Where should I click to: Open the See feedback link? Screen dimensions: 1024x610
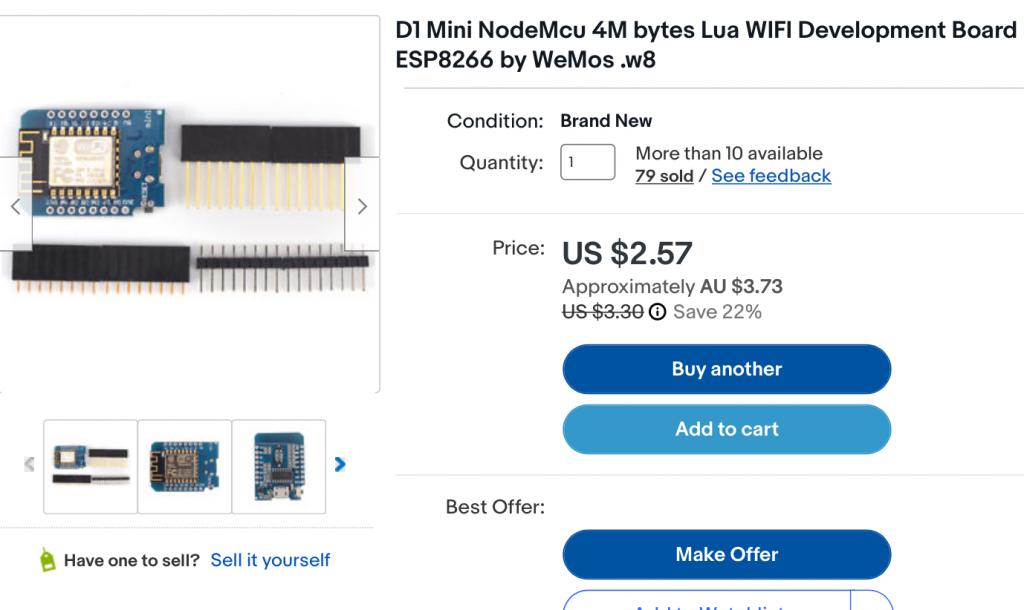pyautogui.click(x=771, y=176)
